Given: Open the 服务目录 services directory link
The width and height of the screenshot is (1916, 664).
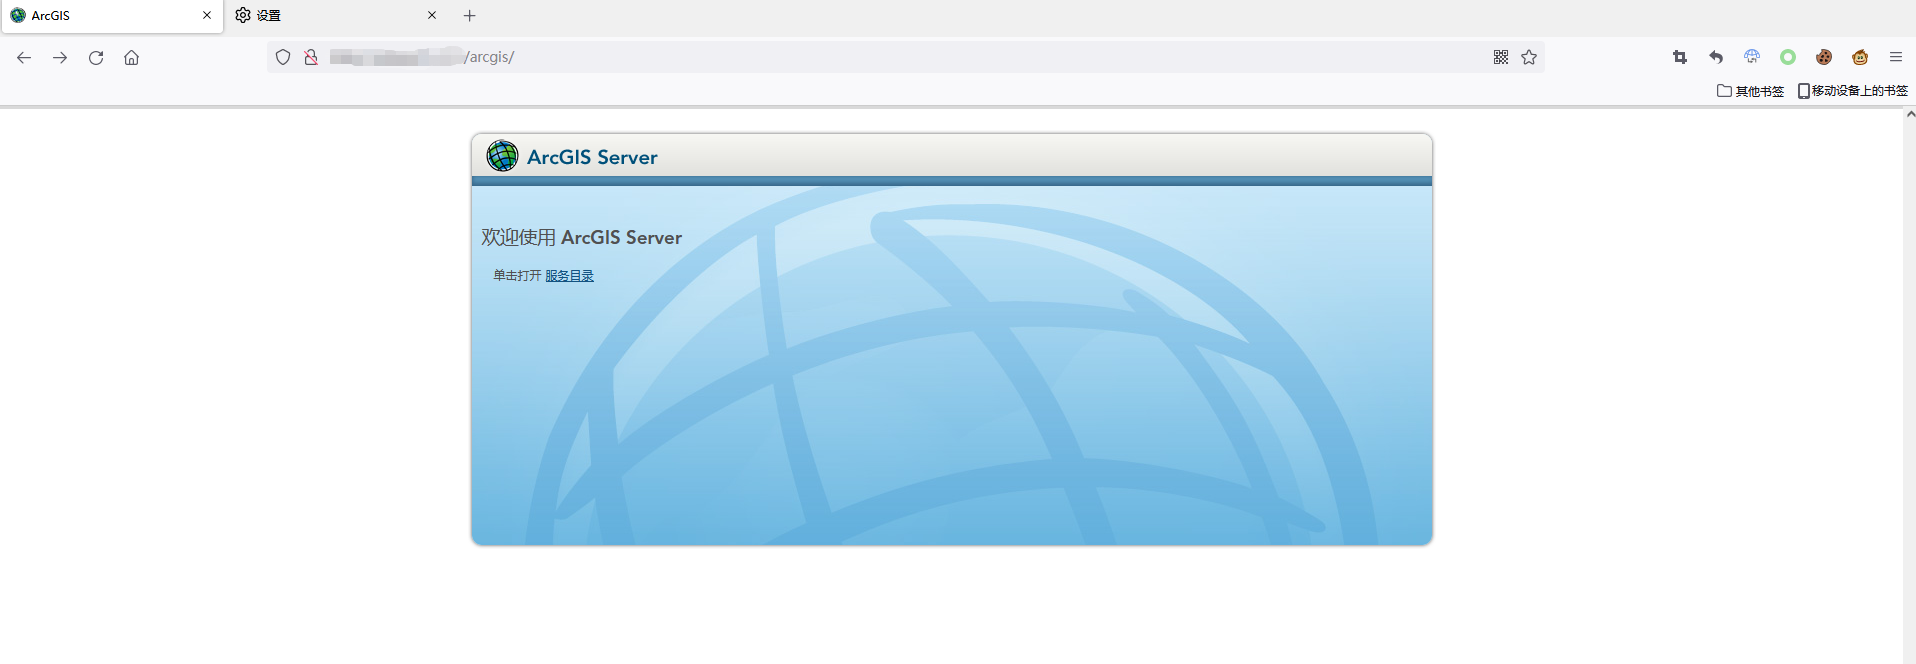Looking at the screenshot, I should [569, 276].
